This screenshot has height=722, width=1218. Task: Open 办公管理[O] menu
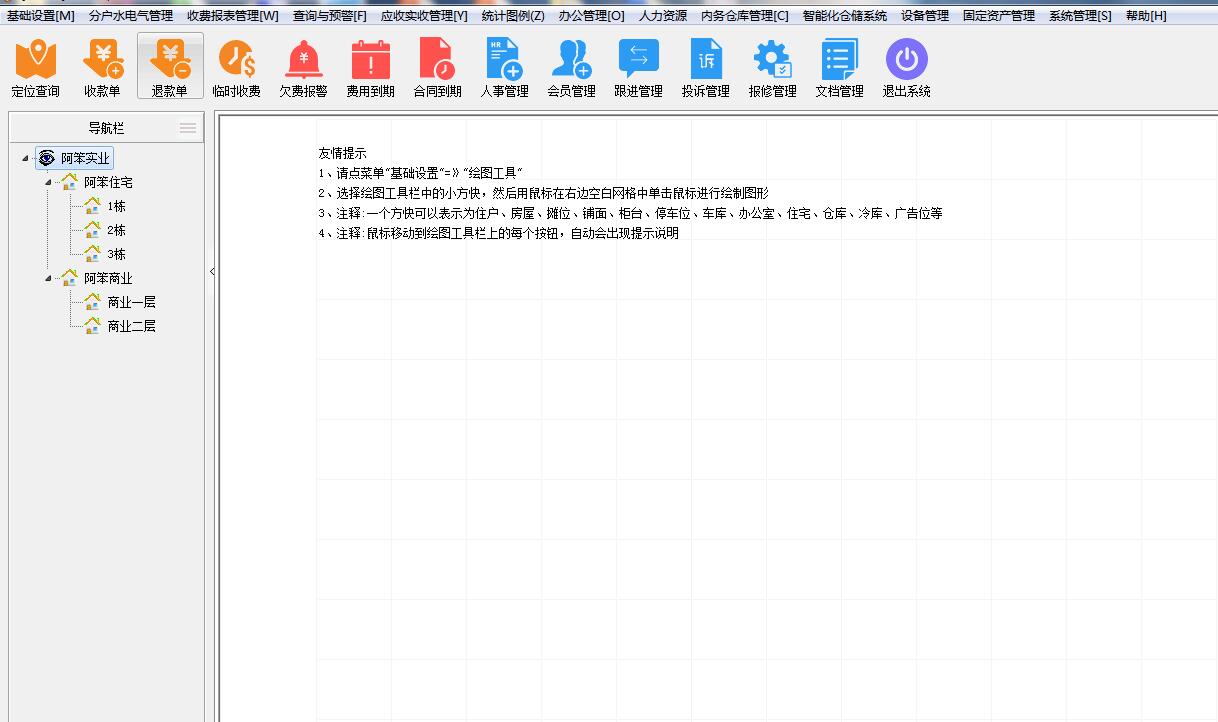pos(591,16)
